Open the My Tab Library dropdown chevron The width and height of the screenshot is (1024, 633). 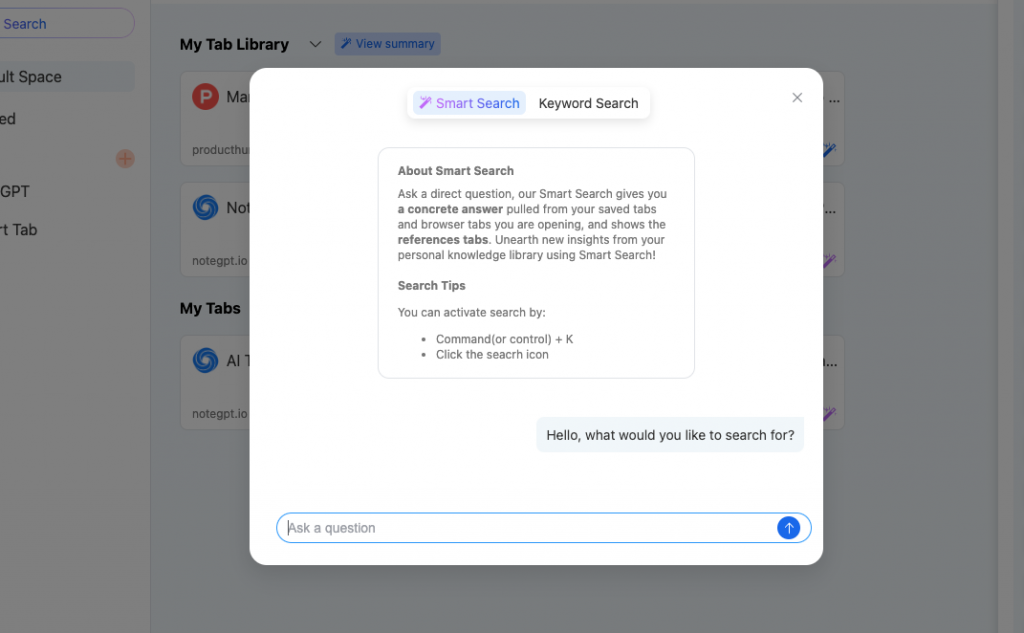(x=315, y=44)
